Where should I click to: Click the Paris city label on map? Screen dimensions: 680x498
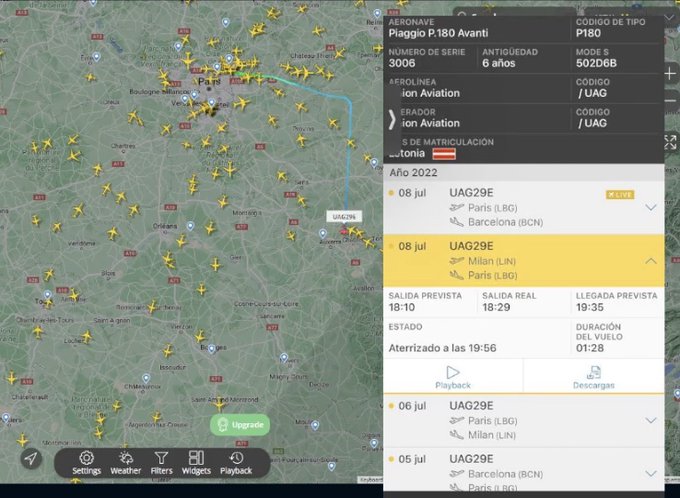point(209,81)
